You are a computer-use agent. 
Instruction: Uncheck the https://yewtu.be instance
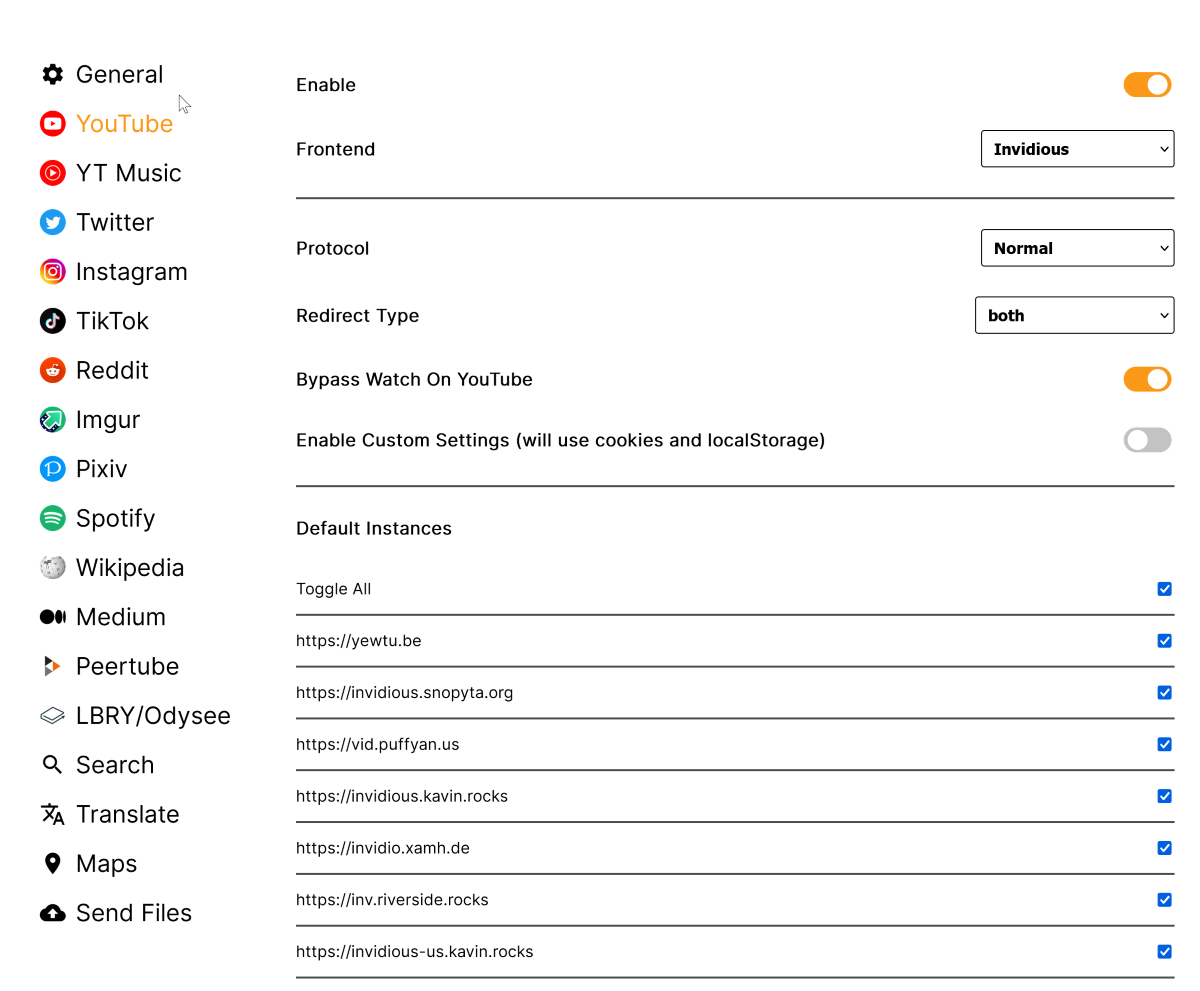tap(1164, 641)
